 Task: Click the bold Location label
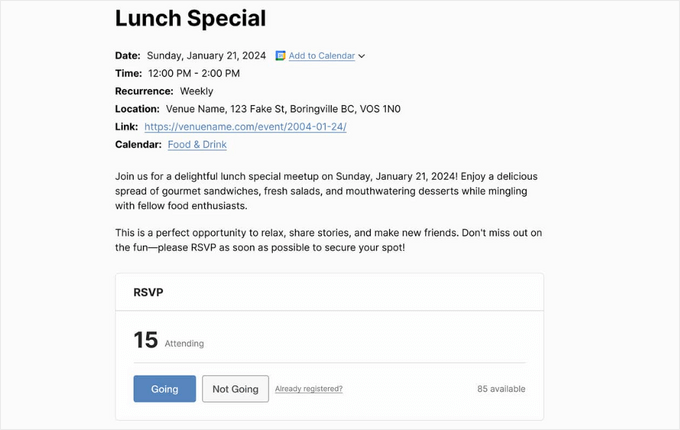click(137, 109)
